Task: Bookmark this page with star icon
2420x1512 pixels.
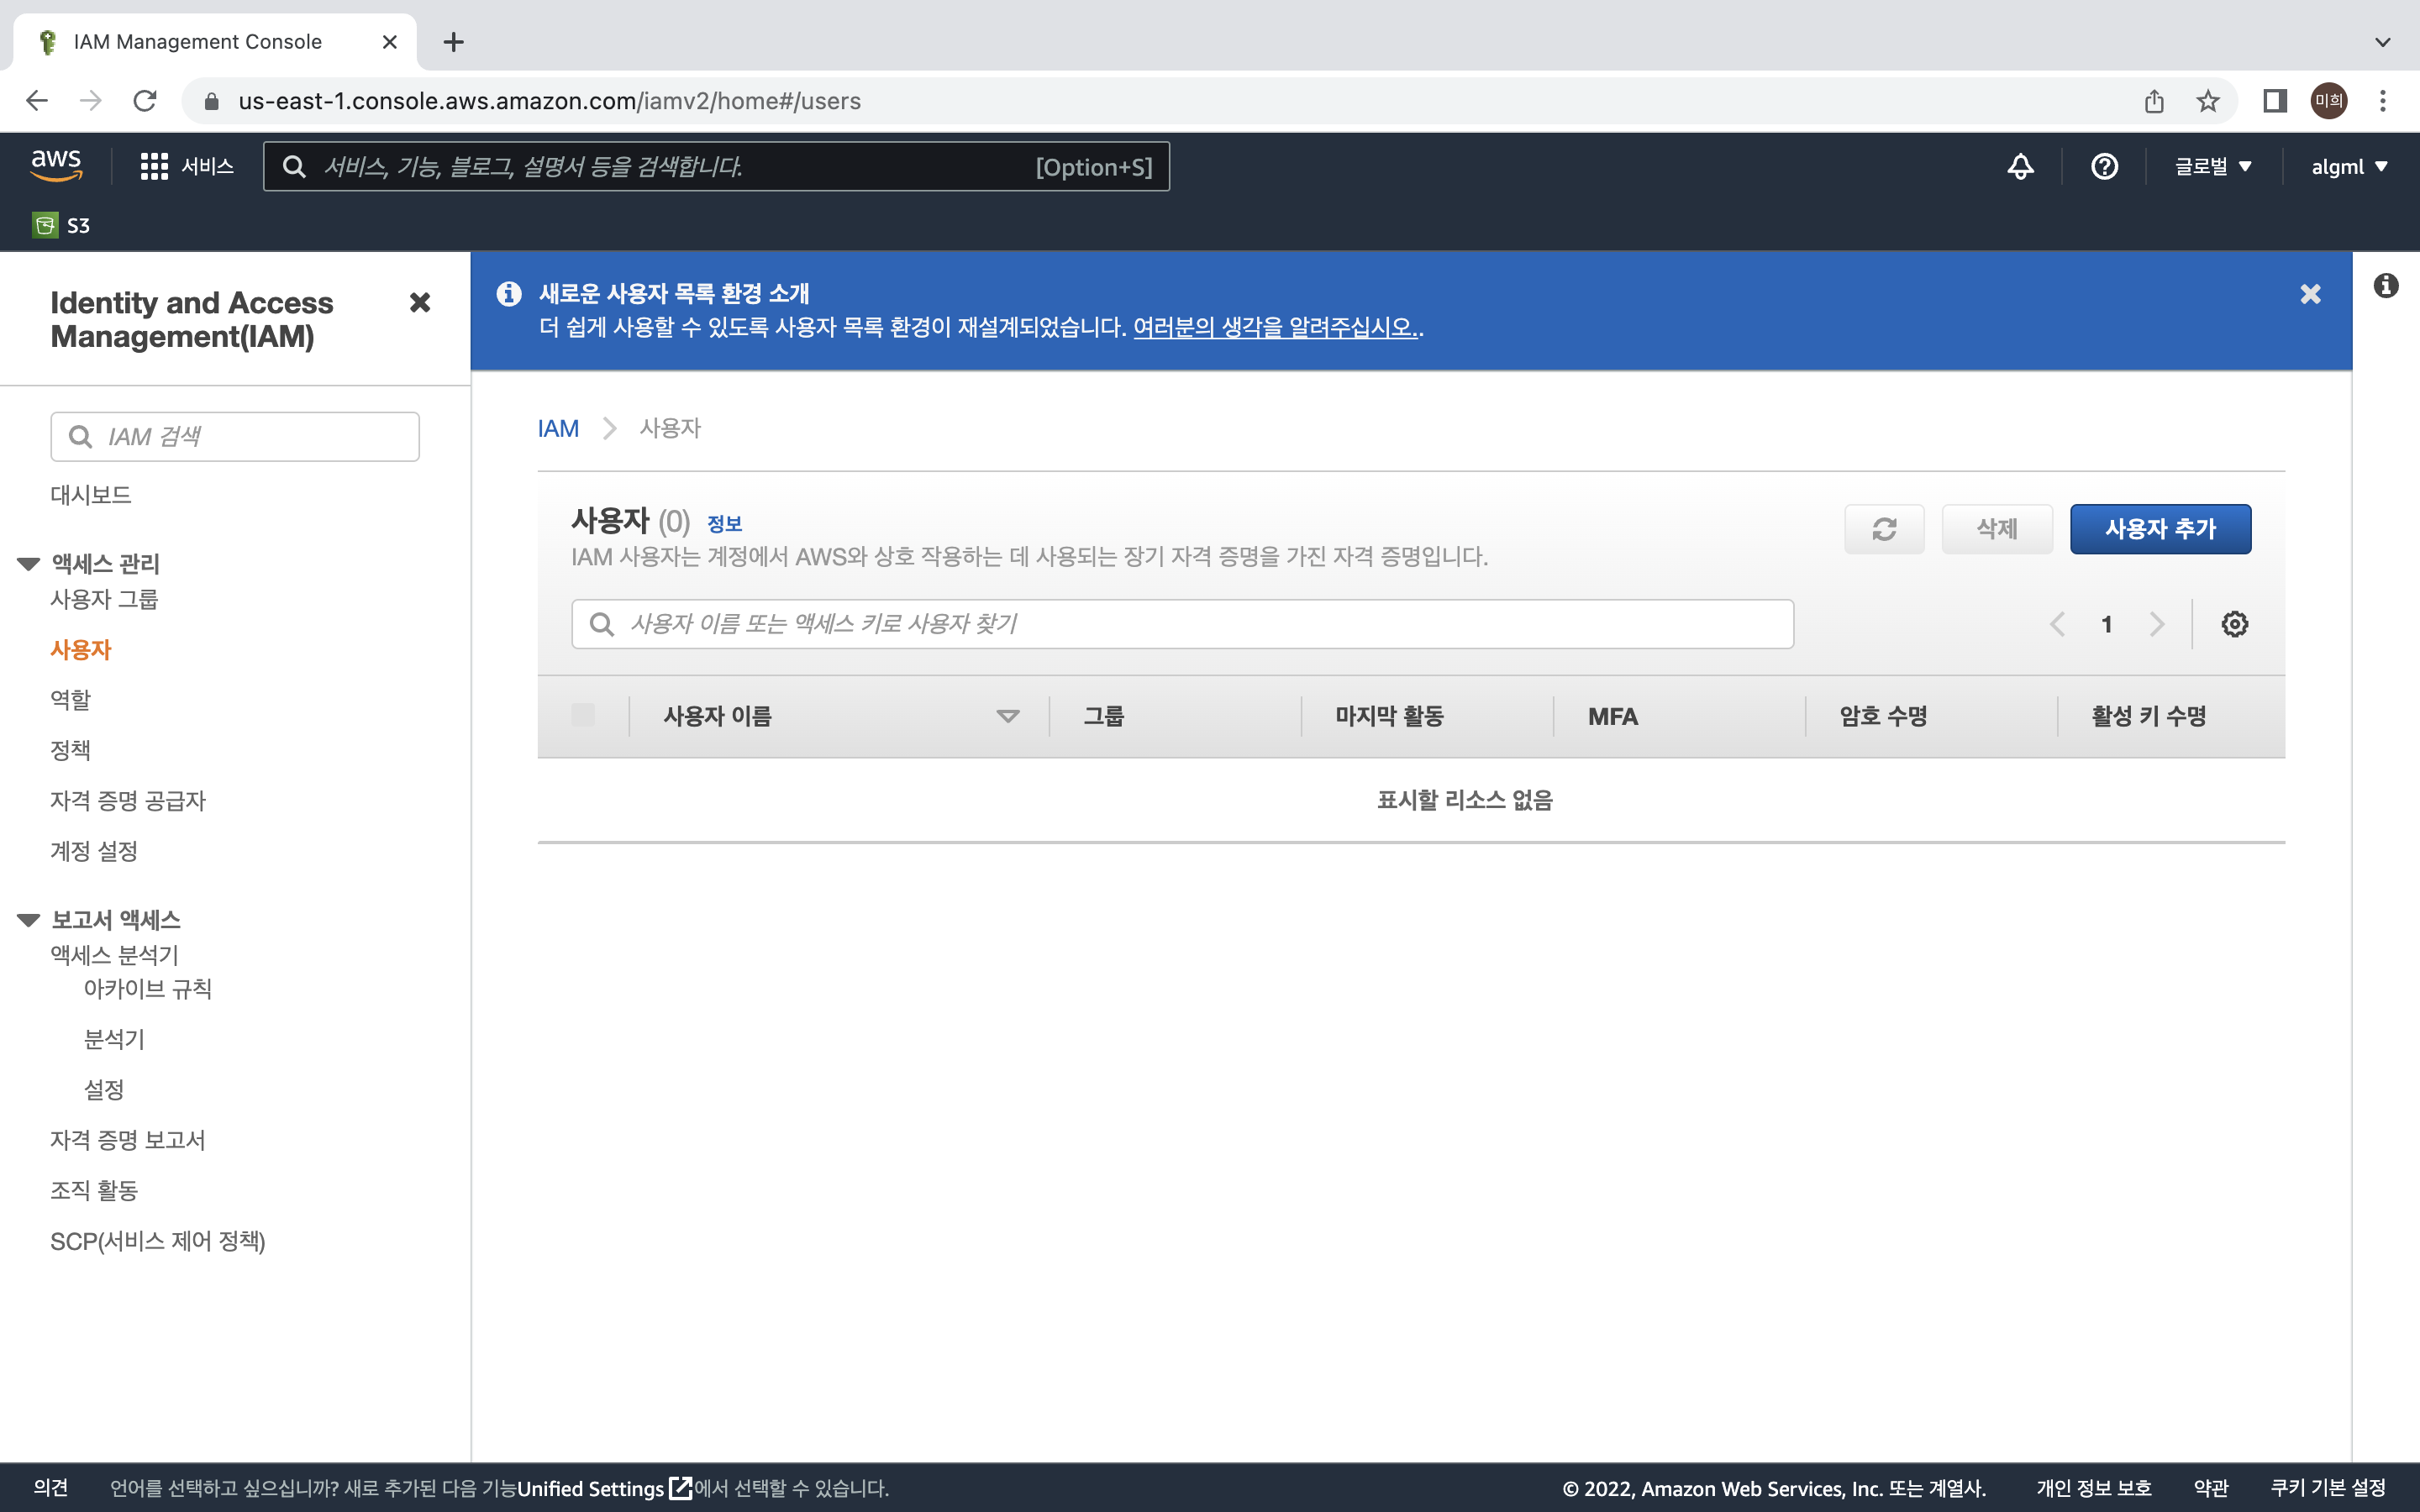Action: click(2208, 101)
